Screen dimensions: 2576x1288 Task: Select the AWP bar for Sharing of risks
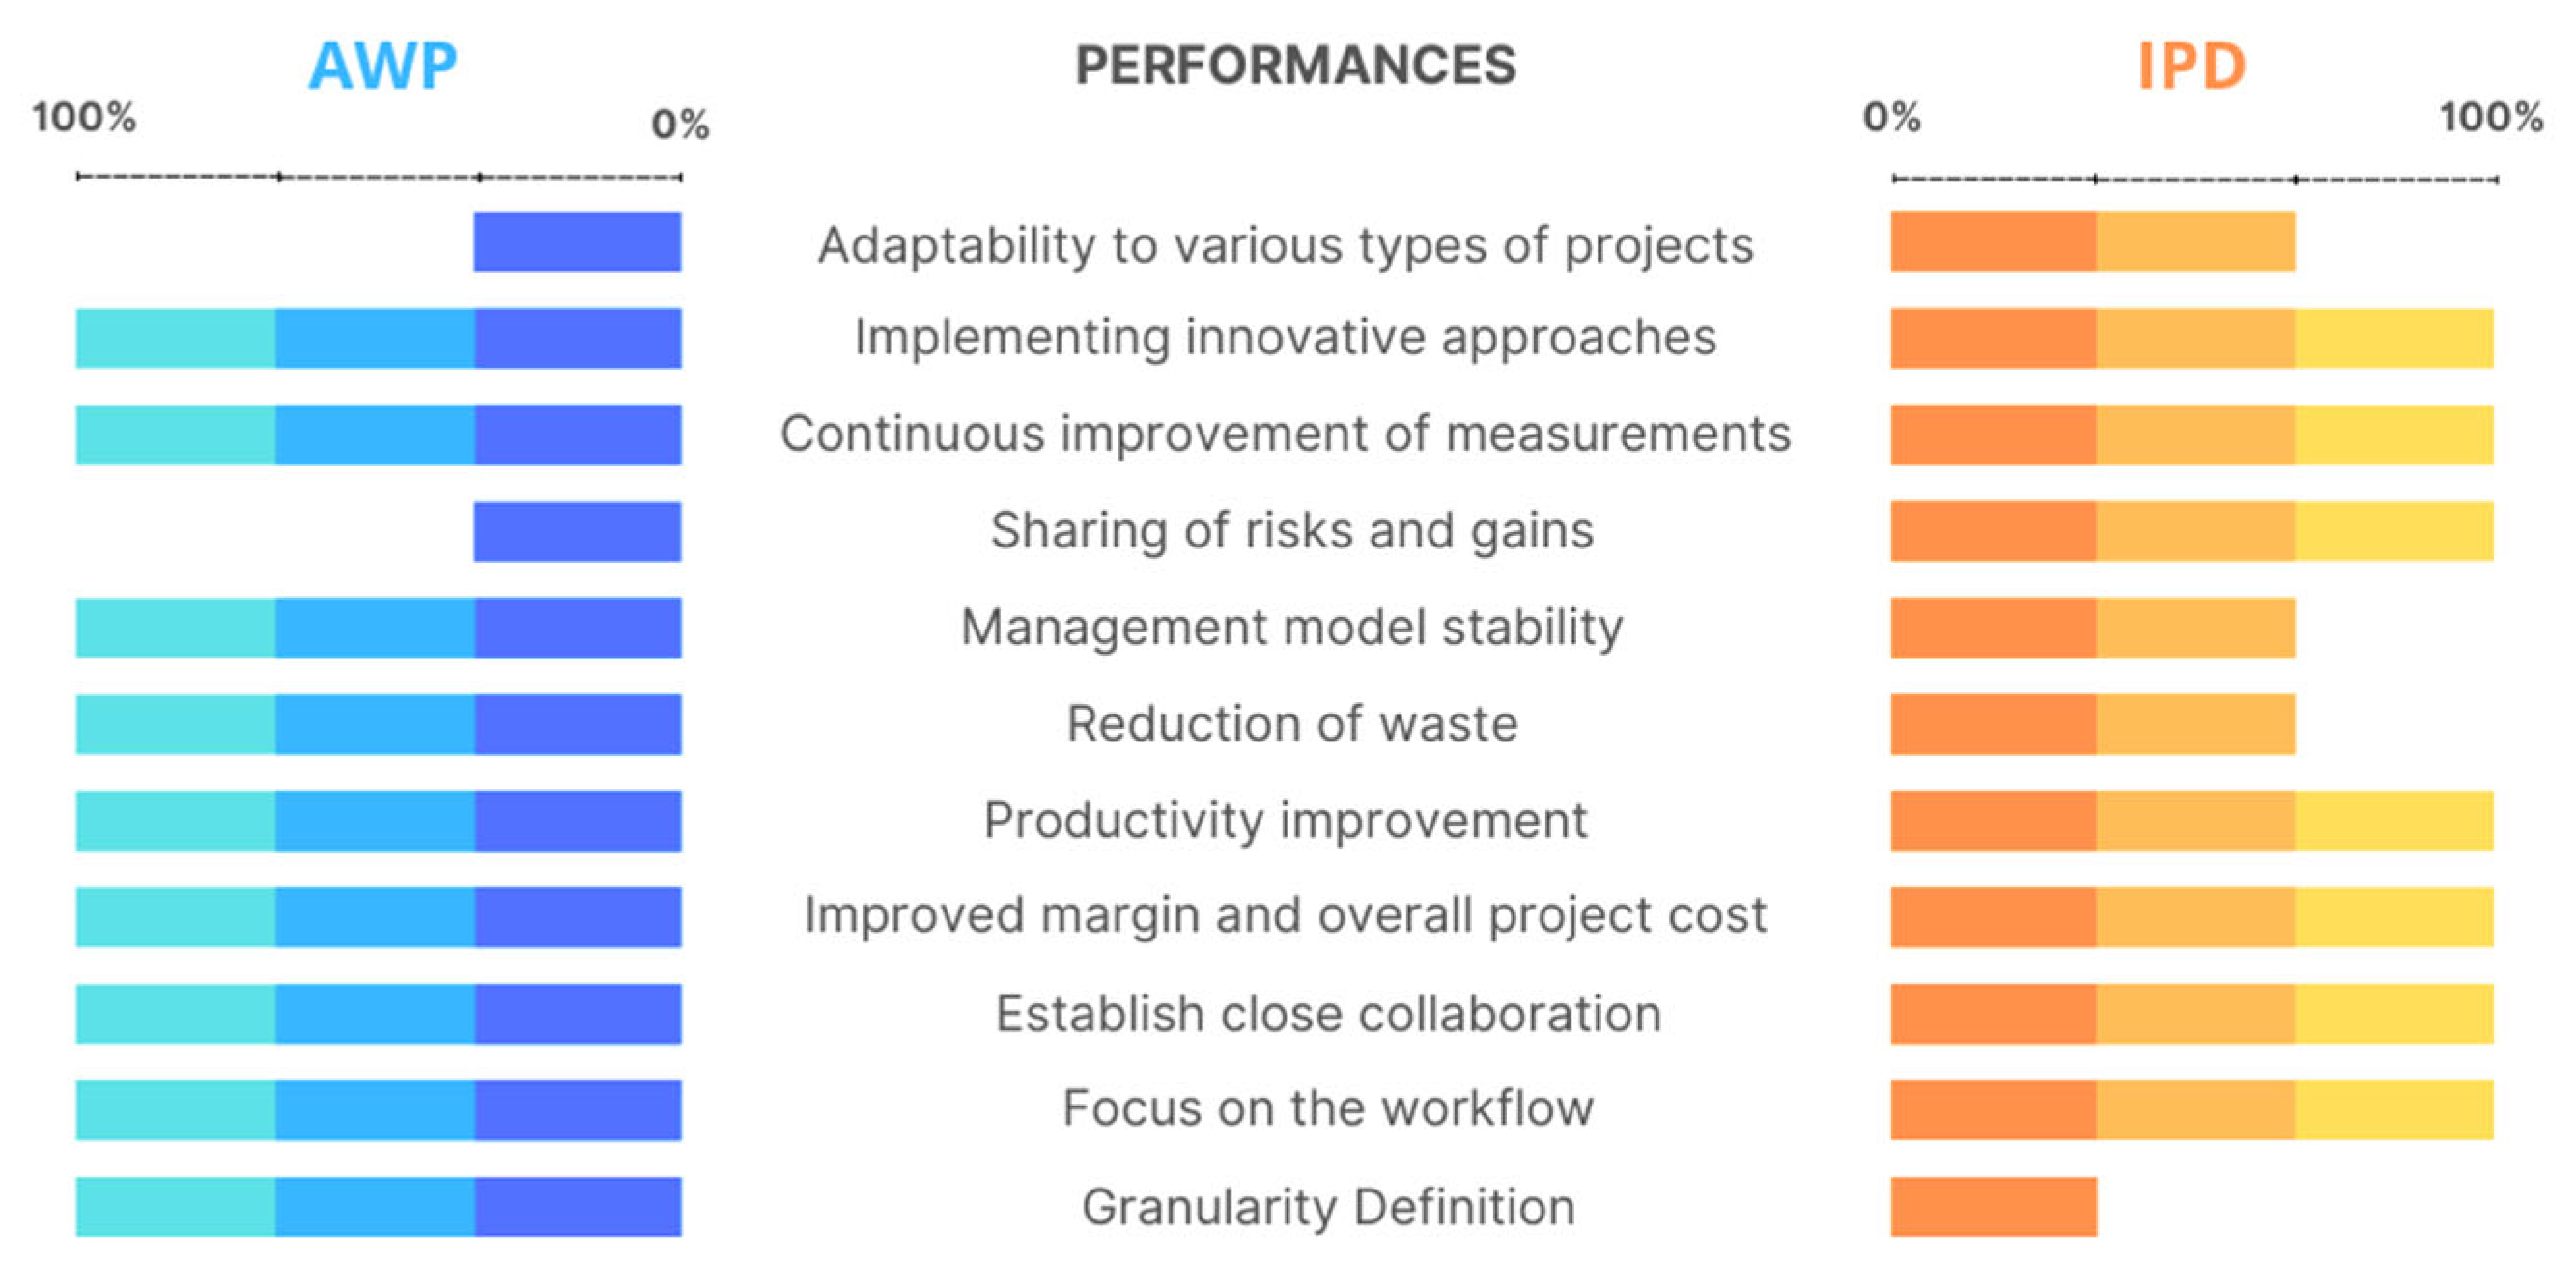577,531
